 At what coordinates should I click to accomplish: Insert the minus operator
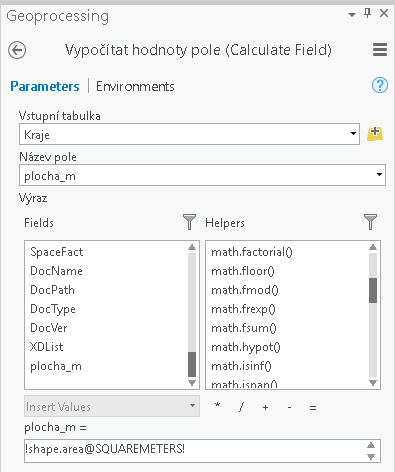click(x=289, y=407)
